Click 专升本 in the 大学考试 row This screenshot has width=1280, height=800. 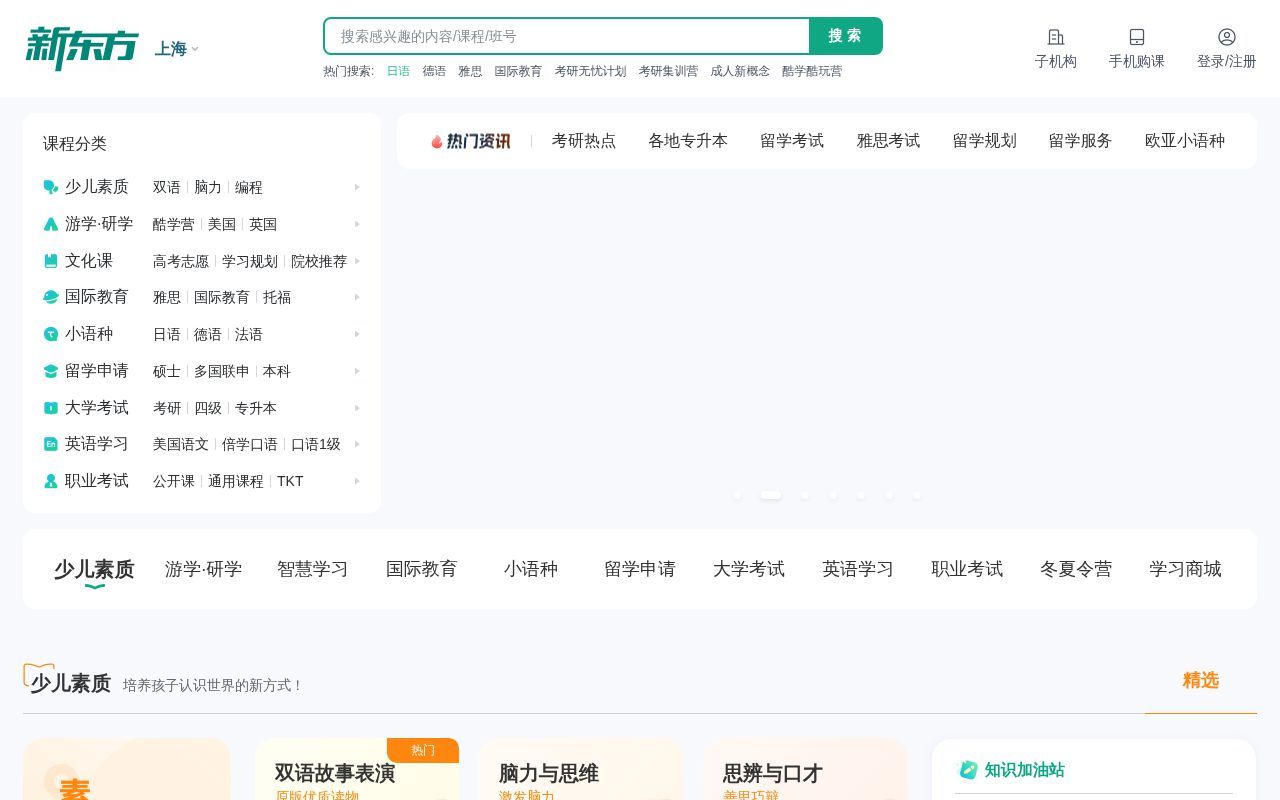256,408
